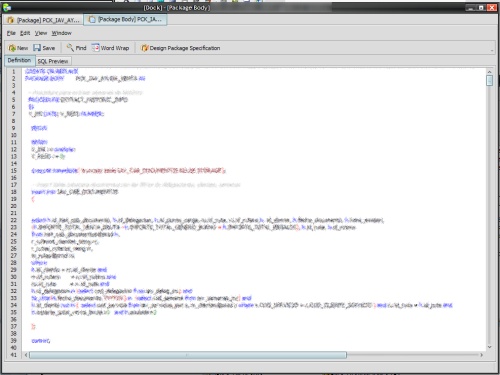Close the window with the red X button
500x375 pixels.
pos(492,7)
